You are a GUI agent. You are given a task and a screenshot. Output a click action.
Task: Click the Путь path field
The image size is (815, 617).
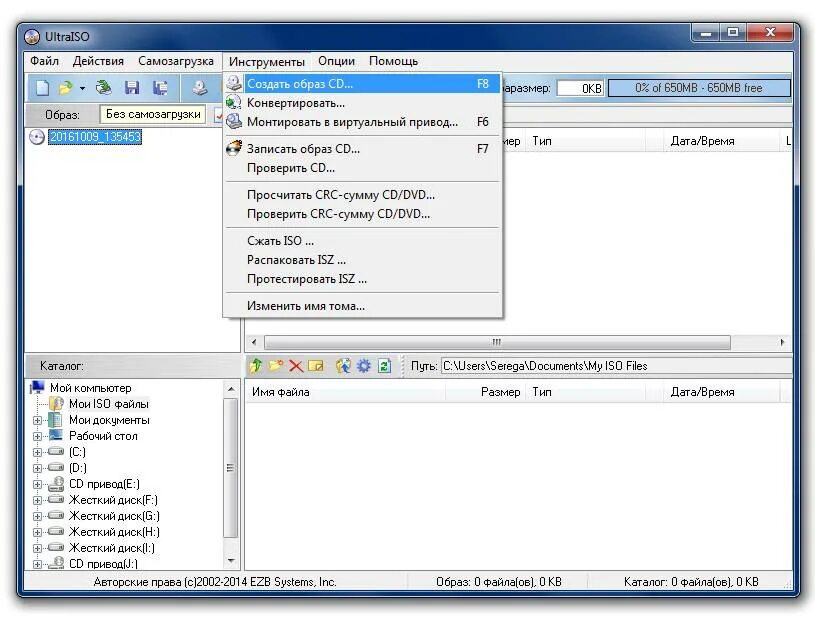coord(616,366)
